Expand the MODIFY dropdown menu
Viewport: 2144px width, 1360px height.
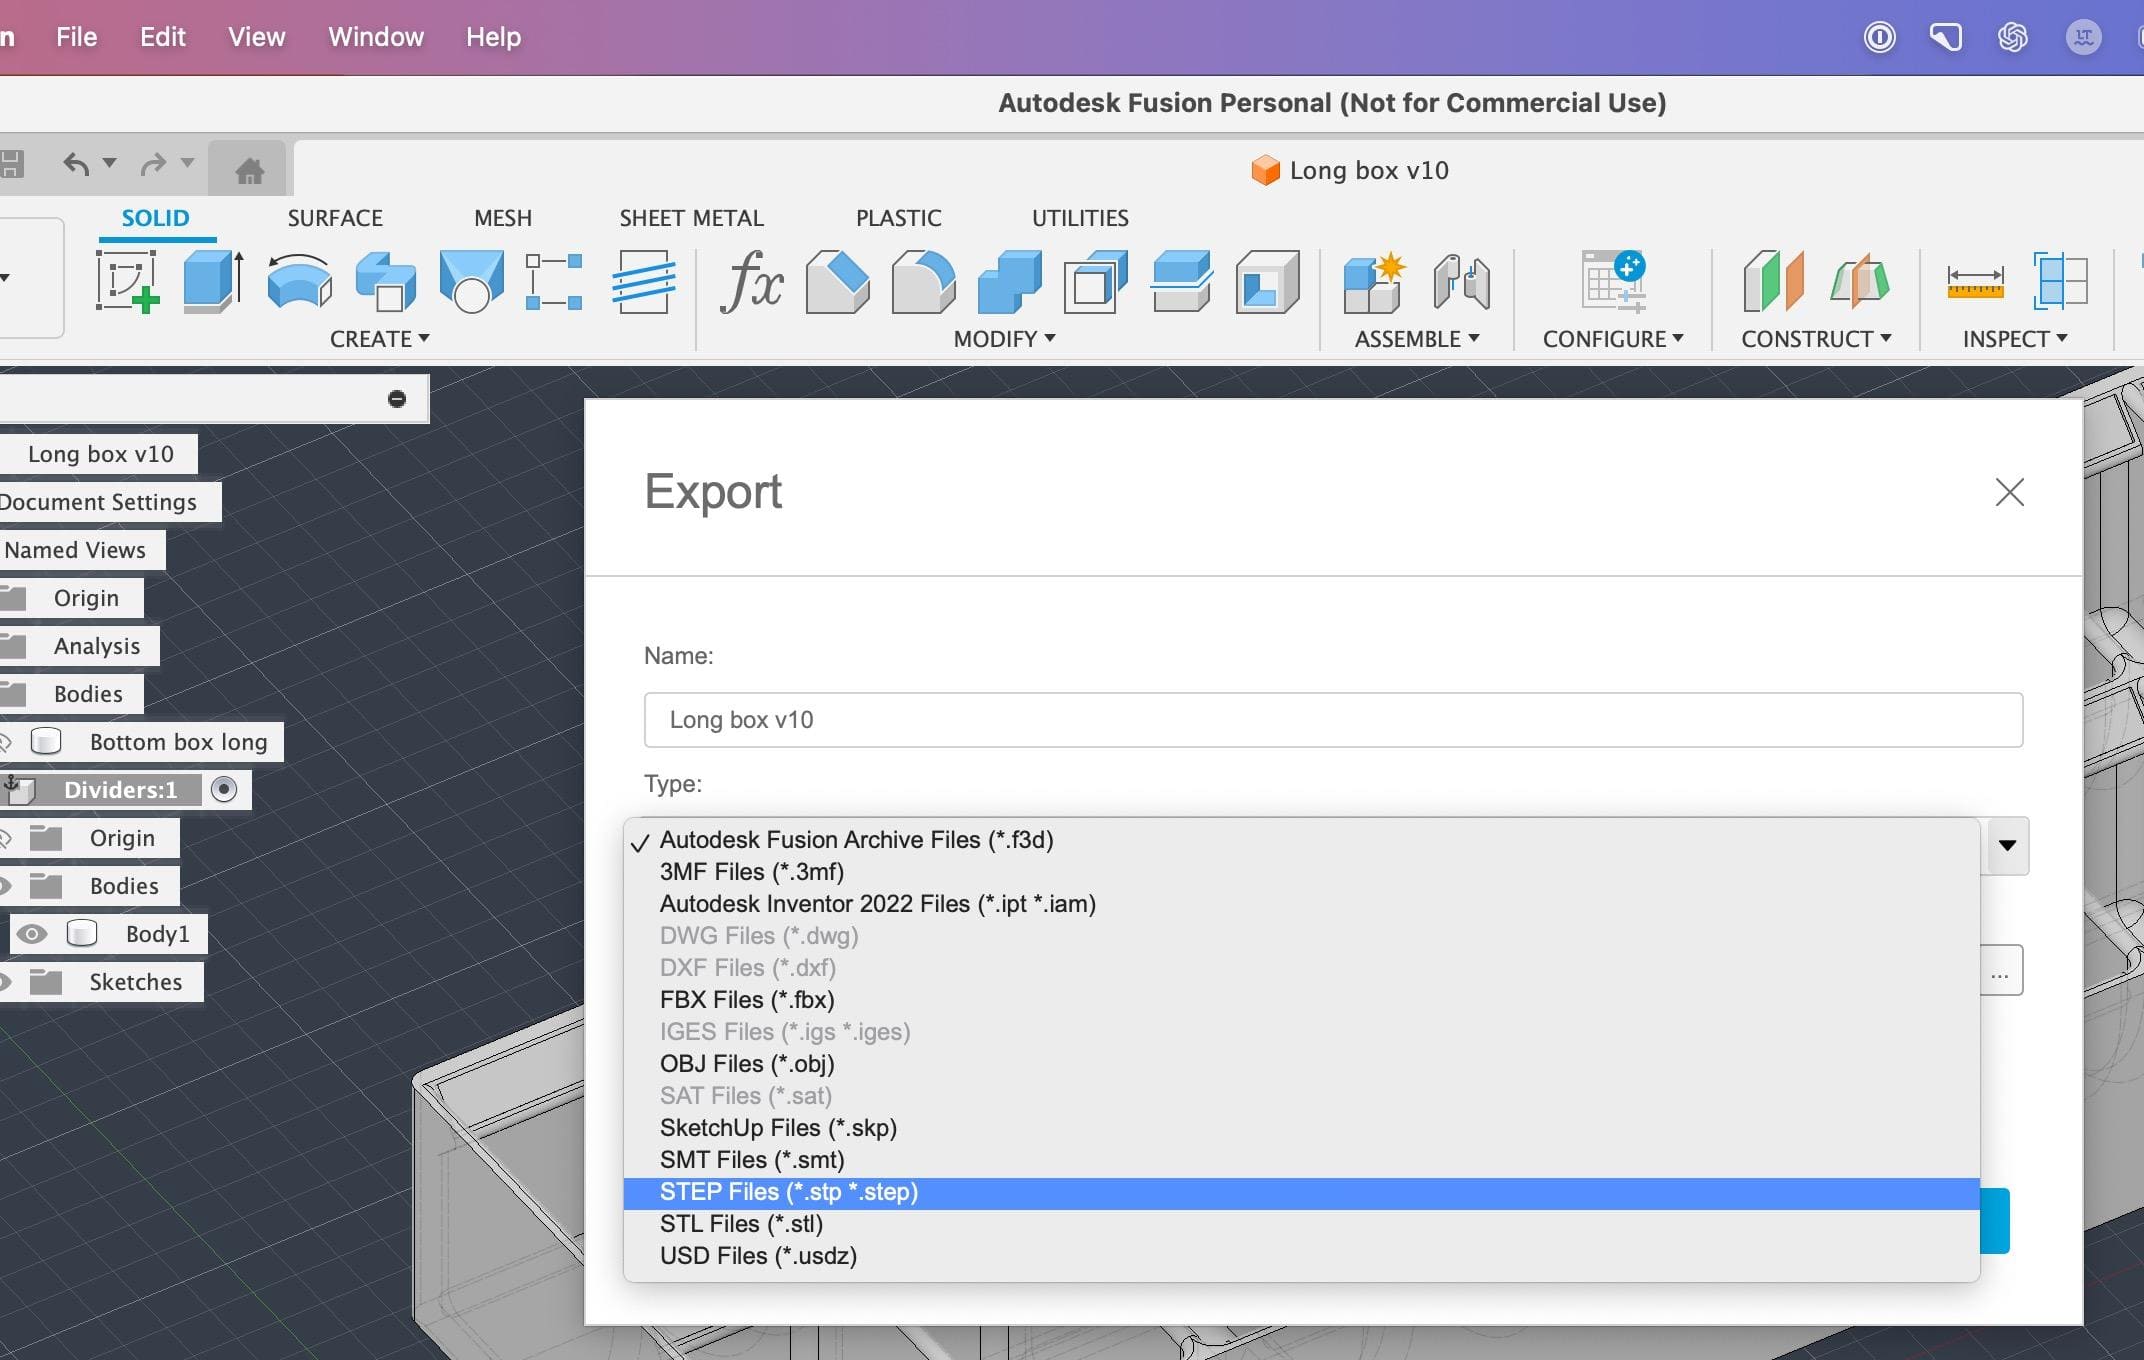point(1004,339)
